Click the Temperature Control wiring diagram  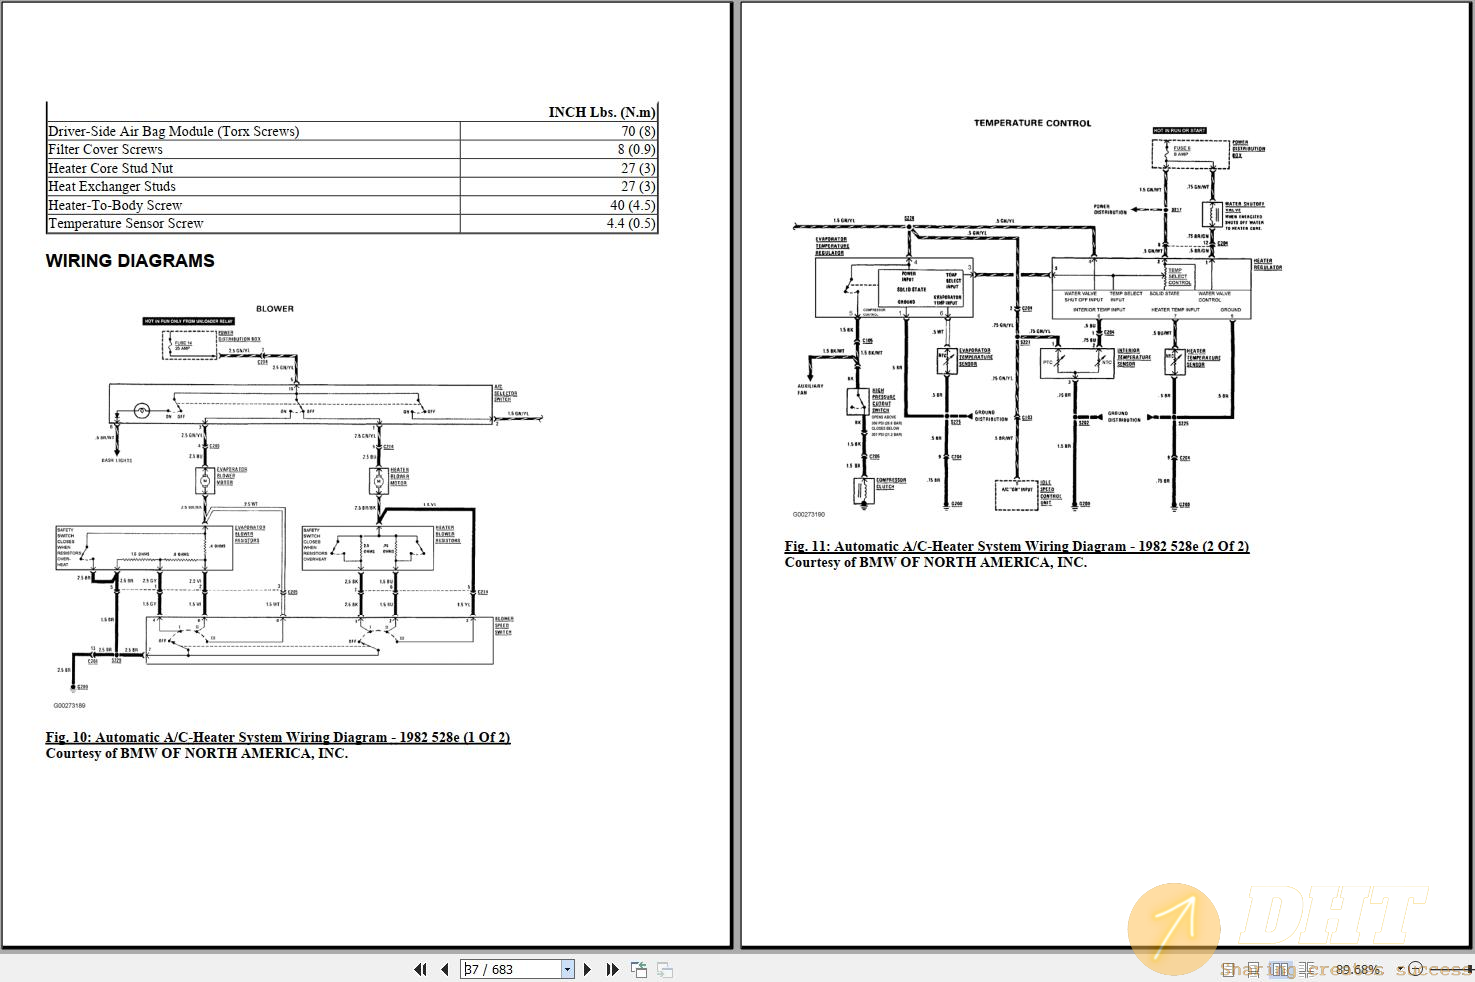pyautogui.click(x=1037, y=317)
